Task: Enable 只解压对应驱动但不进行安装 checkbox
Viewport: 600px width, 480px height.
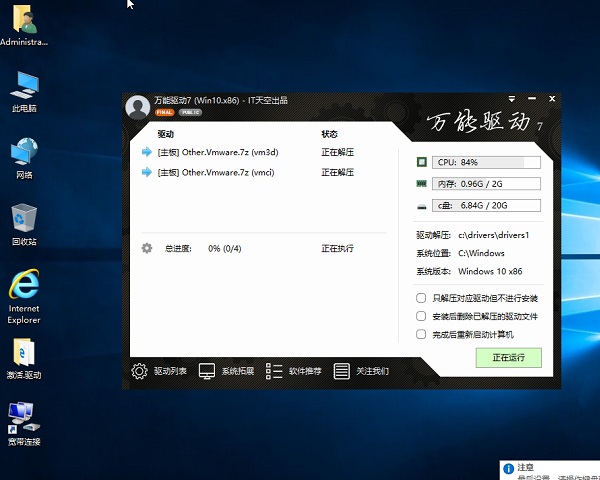Action: pos(421,298)
